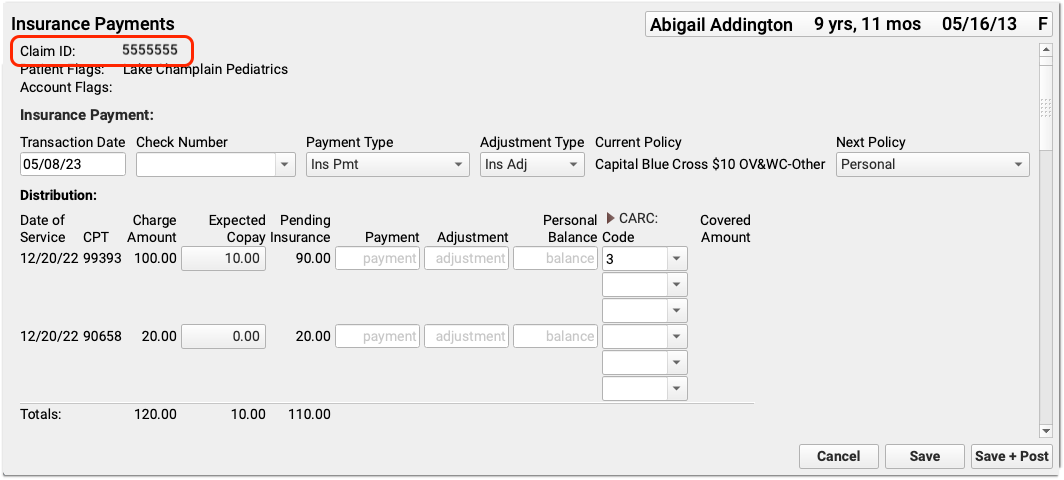Viewport: 1064px width, 480px height.
Task: Click the payment field for CPT 99393
Action: 378,259
